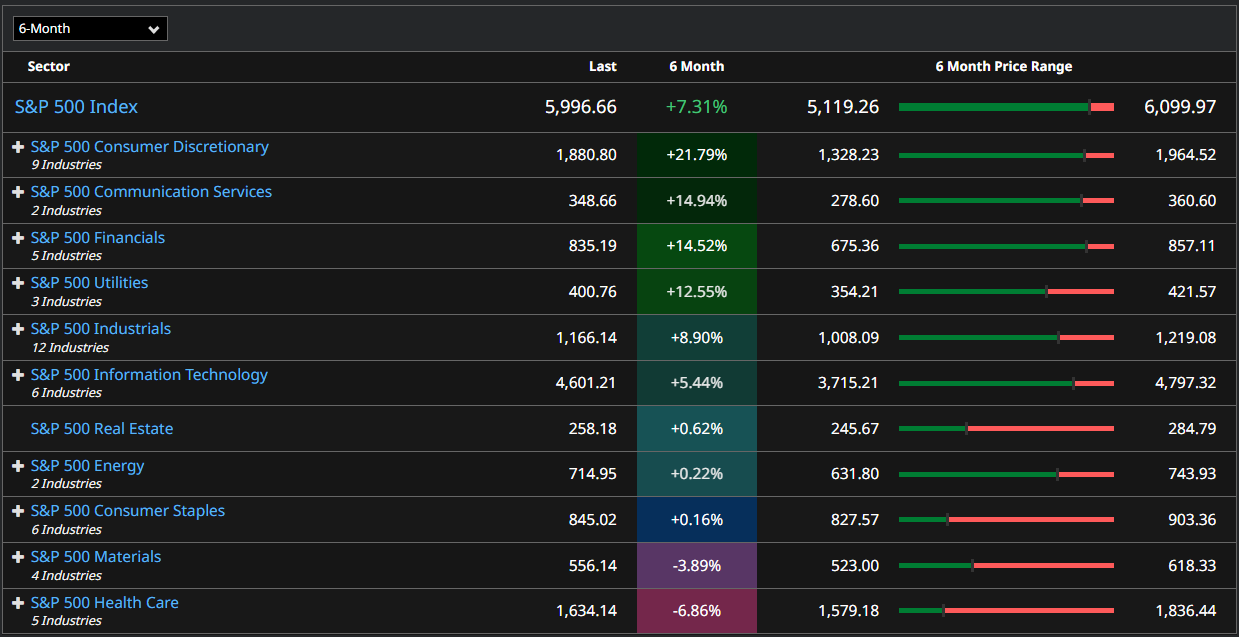Select the 5,996.66 index last value
Viewport: 1239px width, 637px height.
(x=581, y=107)
